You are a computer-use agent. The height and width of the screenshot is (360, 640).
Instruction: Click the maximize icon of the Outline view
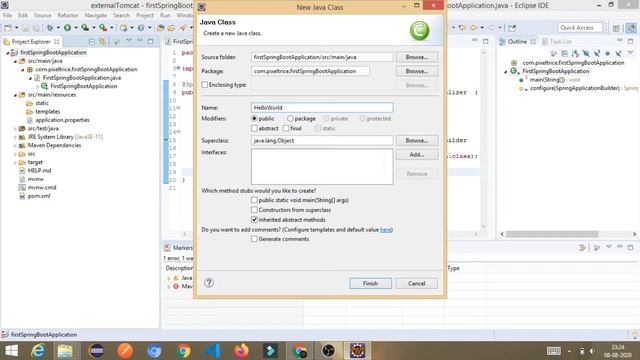coord(631,41)
